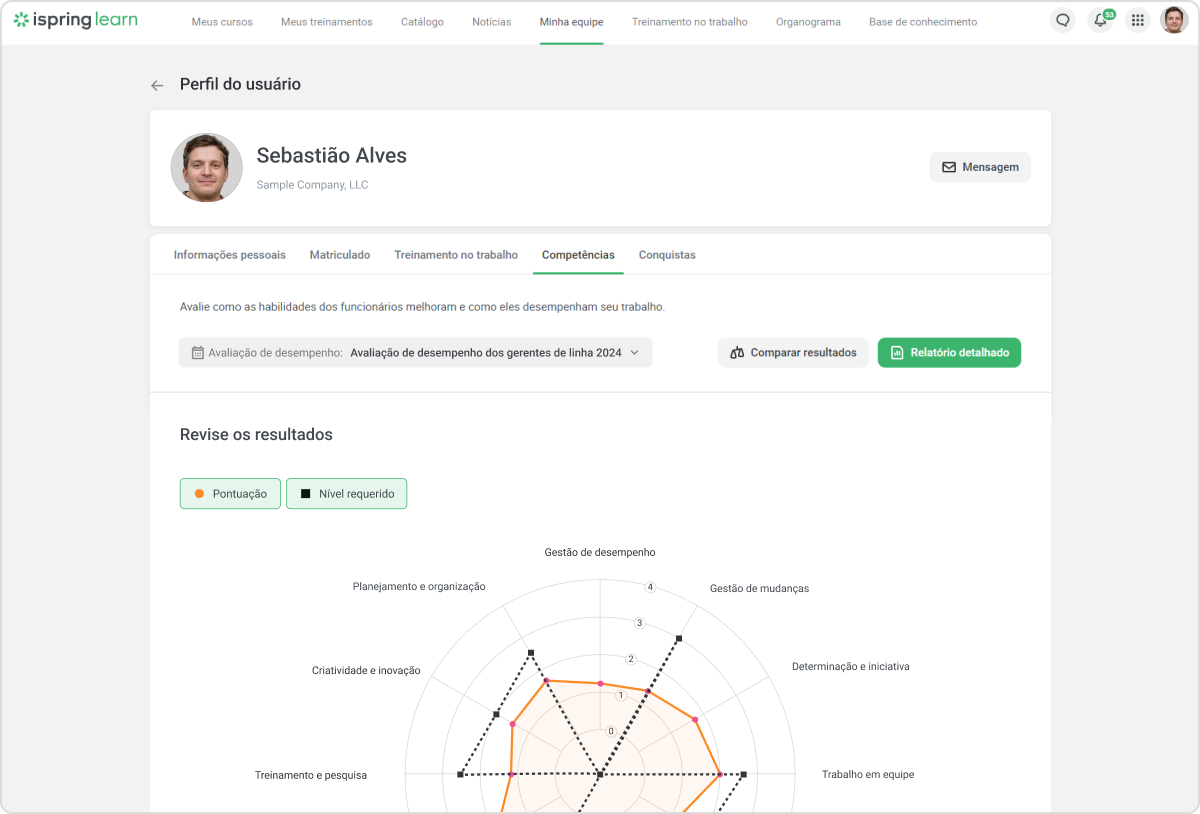The width and height of the screenshot is (1200, 814).
Task: Open the Matriculado tab
Action: tap(340, 255)
